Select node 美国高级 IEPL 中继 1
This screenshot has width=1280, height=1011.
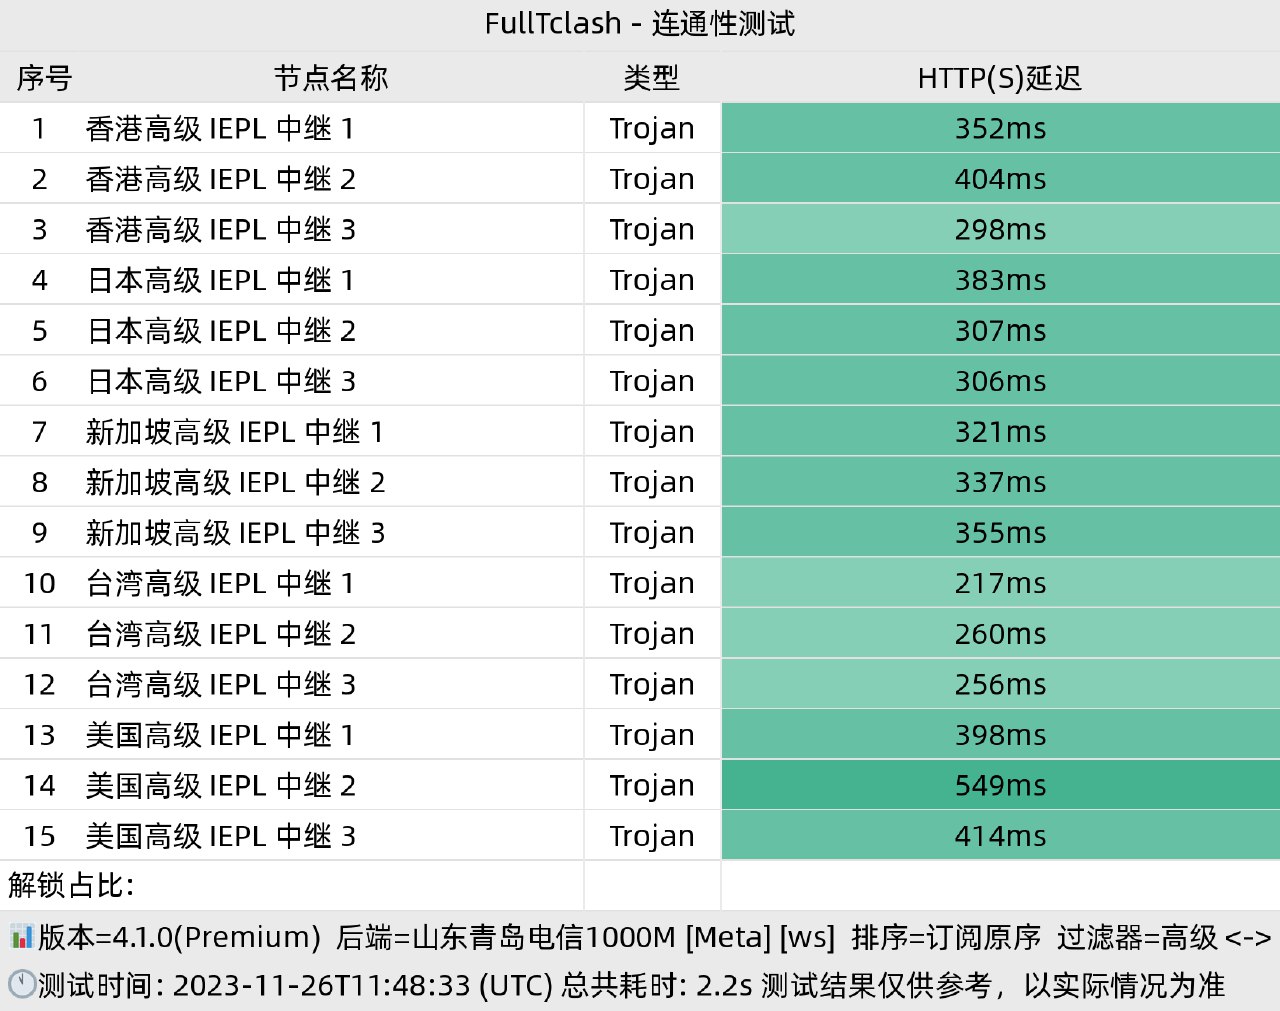click(220, 734)
